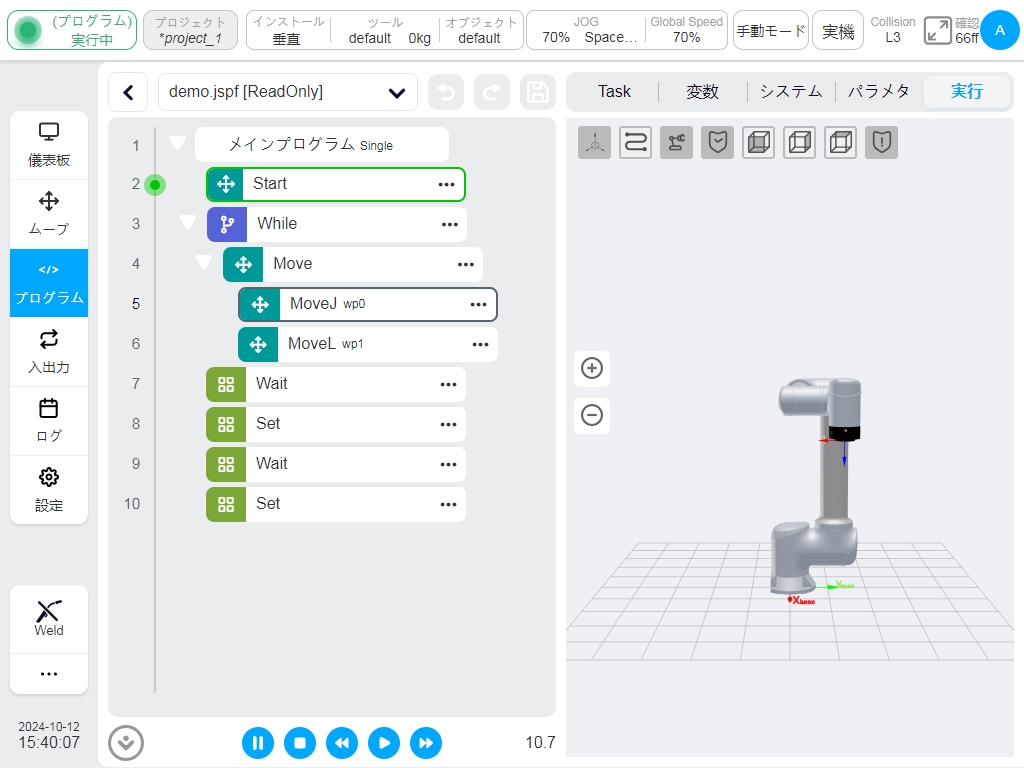
Task: Collapse the While block
Action: 187,222
